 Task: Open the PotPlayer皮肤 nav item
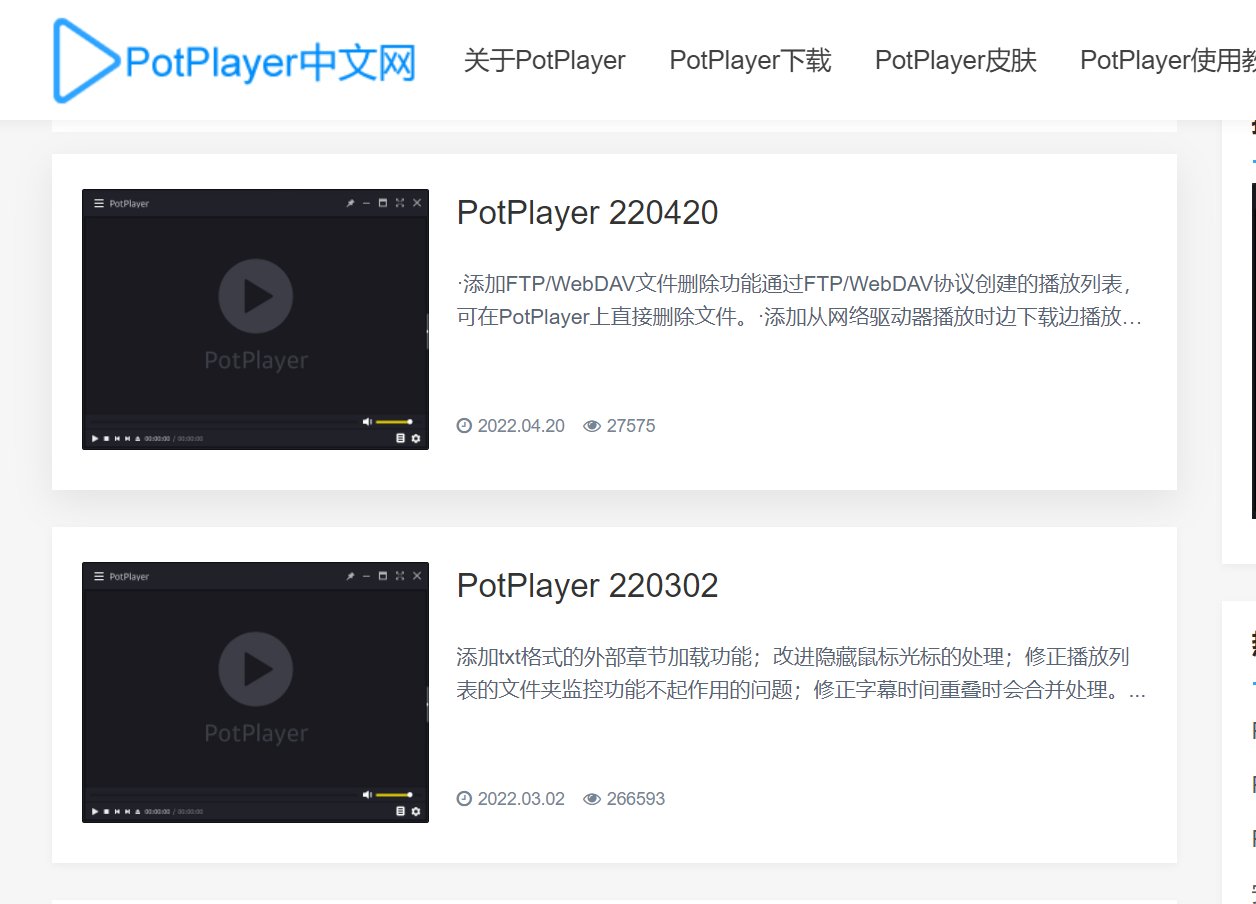pos(955,60)
